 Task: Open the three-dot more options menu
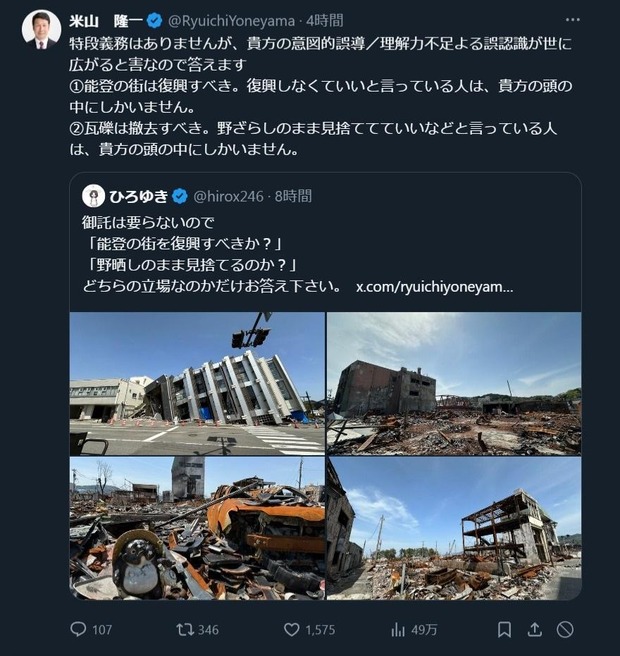pyautogui.click(x=572, y=20)
